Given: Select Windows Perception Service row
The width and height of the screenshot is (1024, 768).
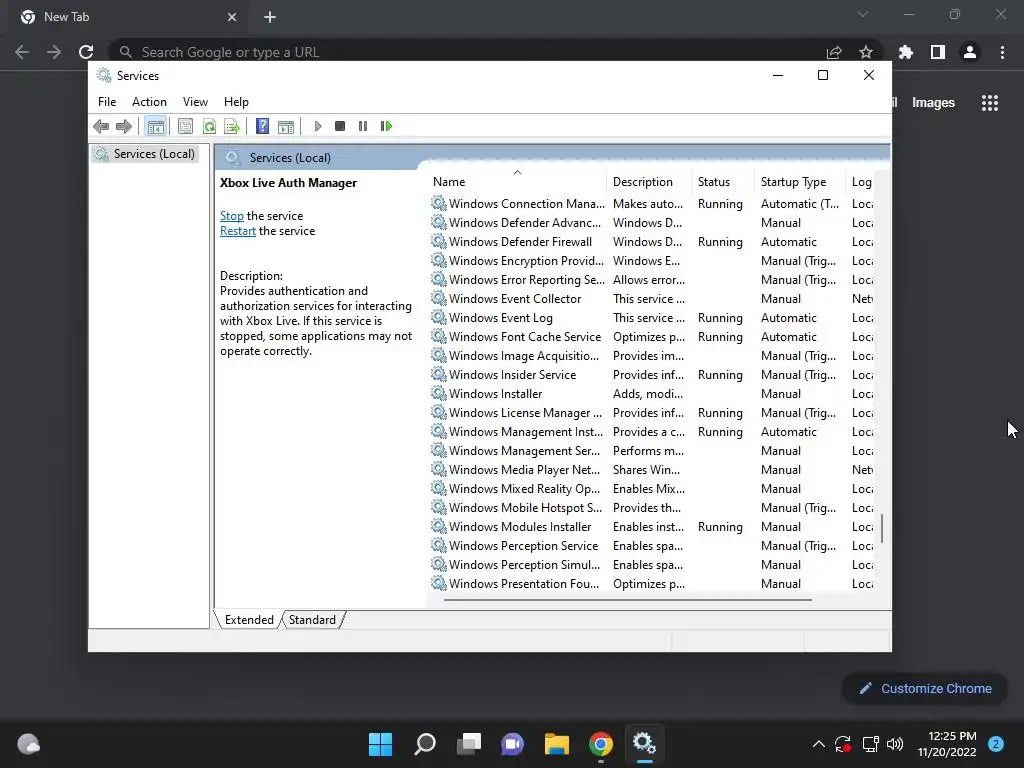Looking at the screenshot, I should tap(652, 545).
